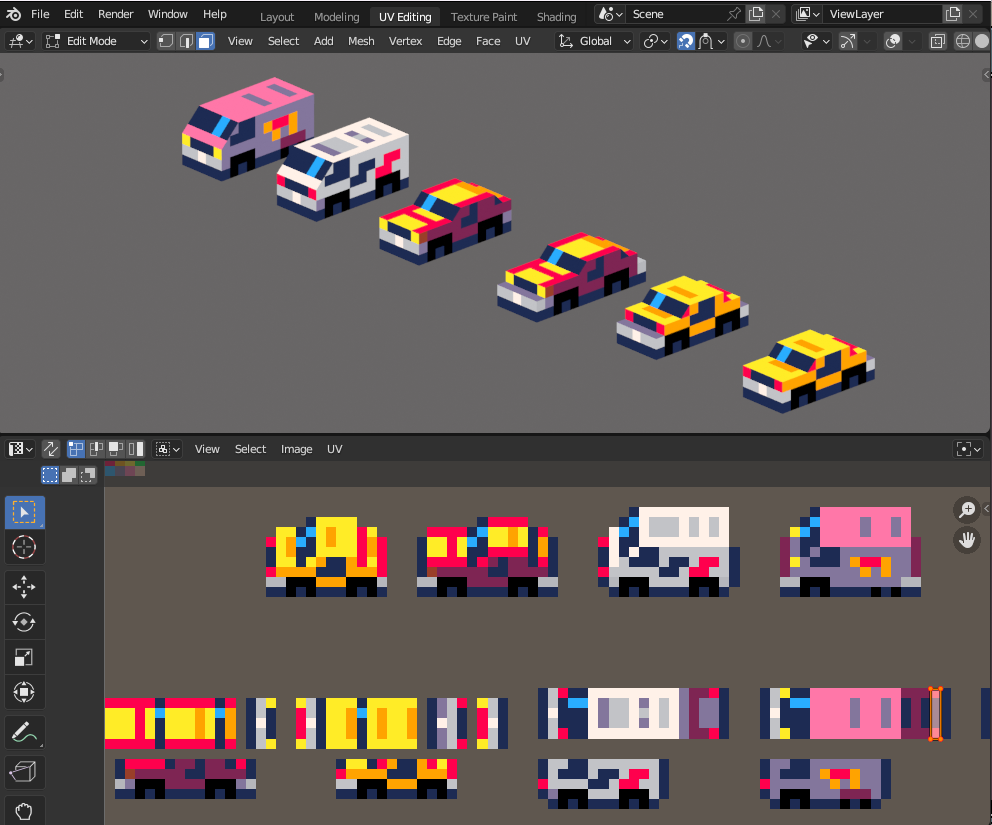
Task: Set selection mode to subtract selection
Action: point(88,475)
